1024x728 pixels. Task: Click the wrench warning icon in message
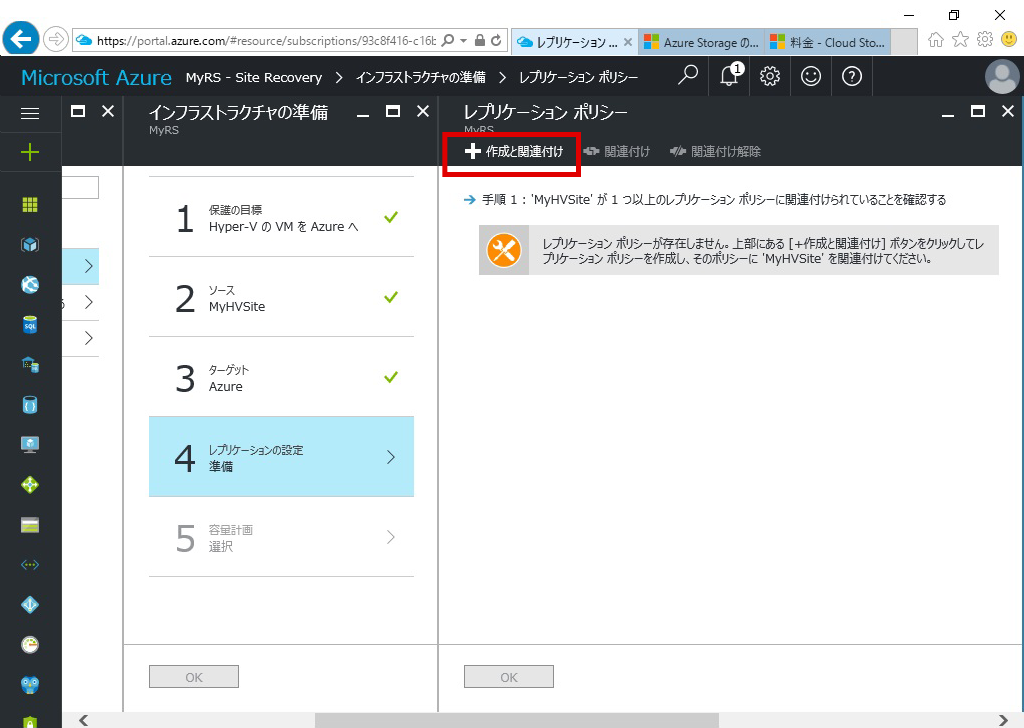504,250
